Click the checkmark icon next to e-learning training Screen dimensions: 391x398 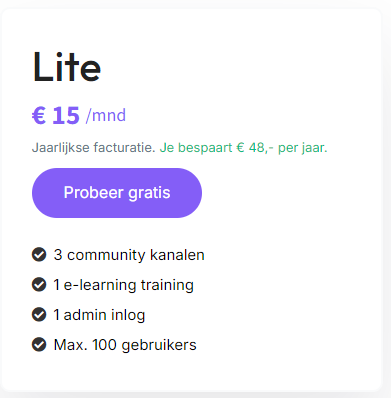[39, 285]
